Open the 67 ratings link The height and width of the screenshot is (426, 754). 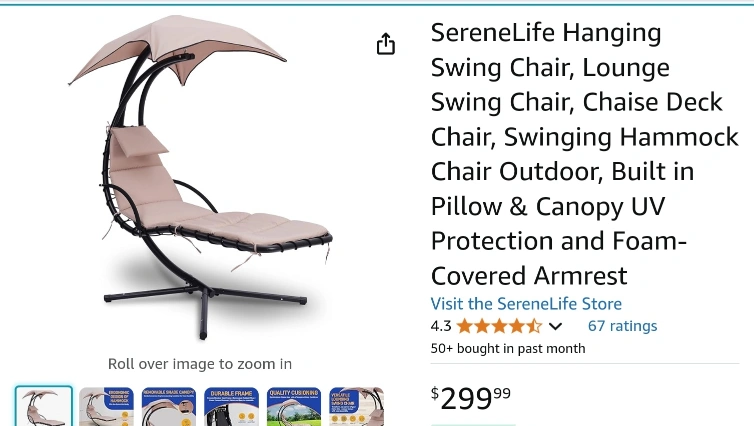(622, 326)
